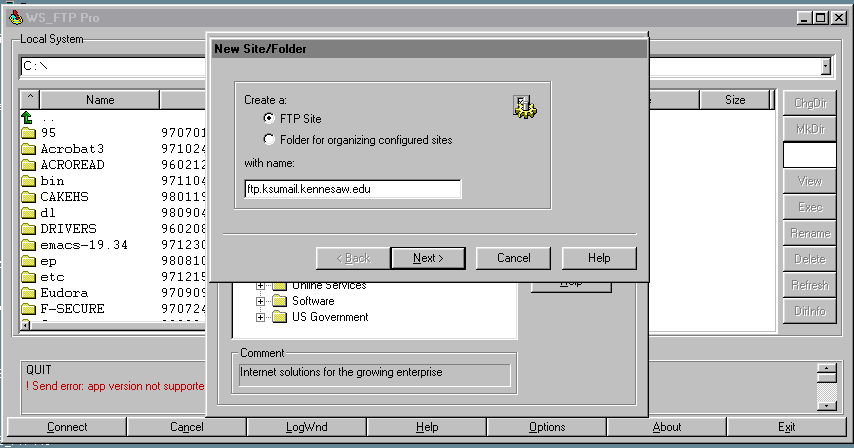Click the disabled Back button
The image size is (854, 448).
353,258
